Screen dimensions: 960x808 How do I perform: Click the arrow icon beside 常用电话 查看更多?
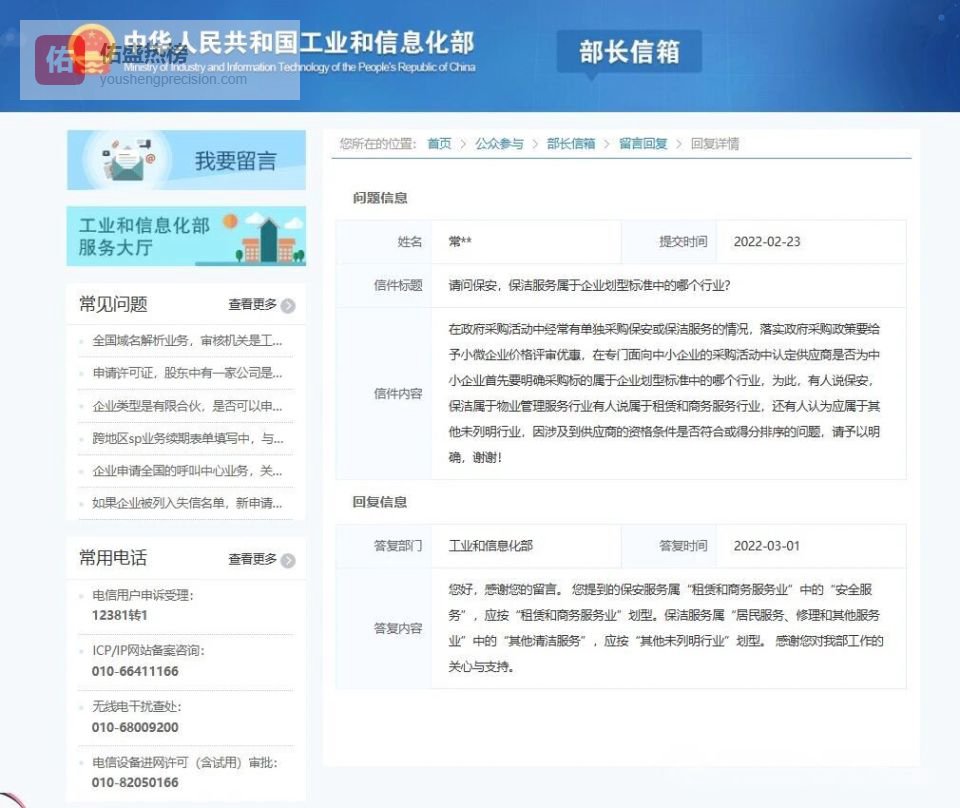click(x=289, y=561)
